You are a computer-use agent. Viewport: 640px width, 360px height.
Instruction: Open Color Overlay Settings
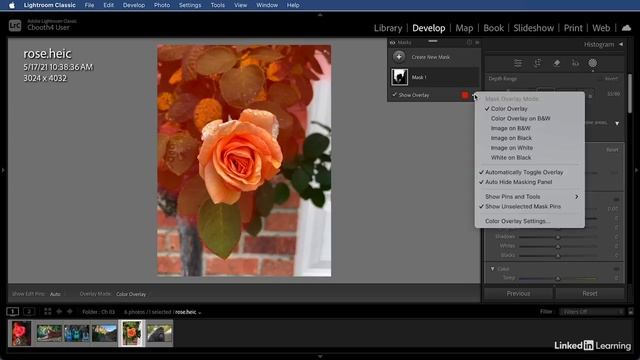(x=518, y=221)
